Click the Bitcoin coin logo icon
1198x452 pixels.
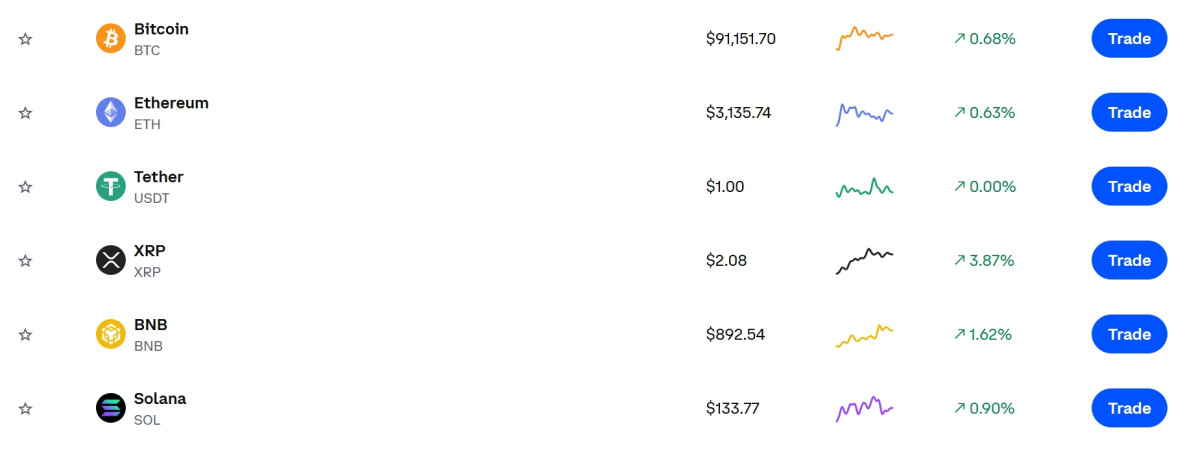click(110, 39)
